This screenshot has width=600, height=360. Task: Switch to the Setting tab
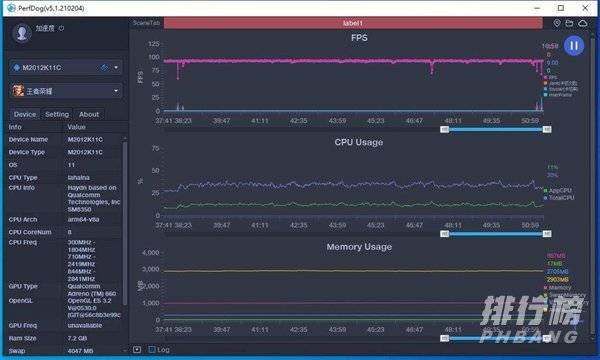point(57,114)
